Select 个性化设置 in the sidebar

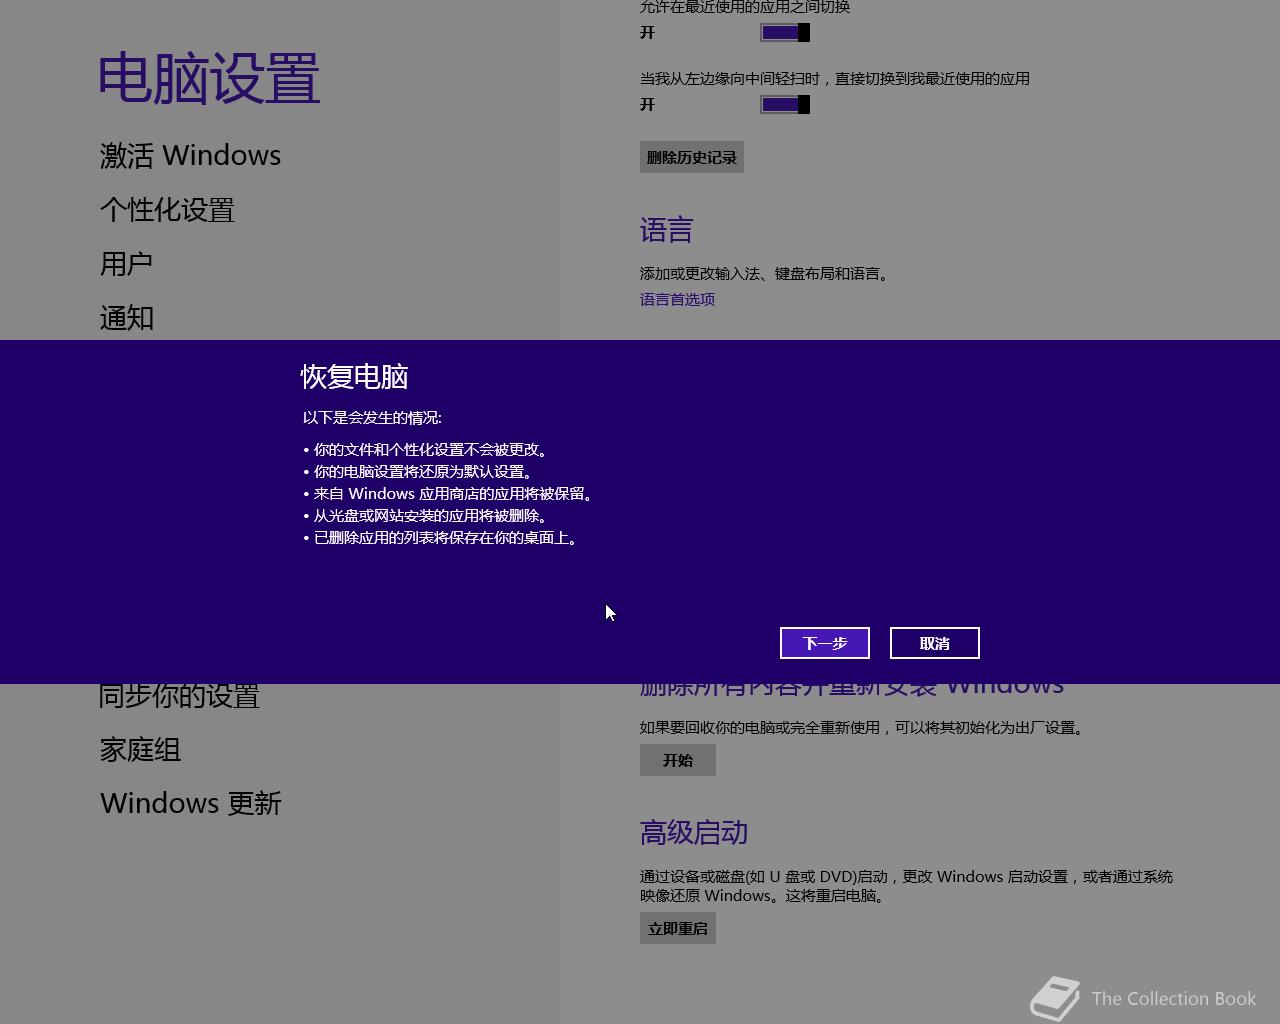167,210
